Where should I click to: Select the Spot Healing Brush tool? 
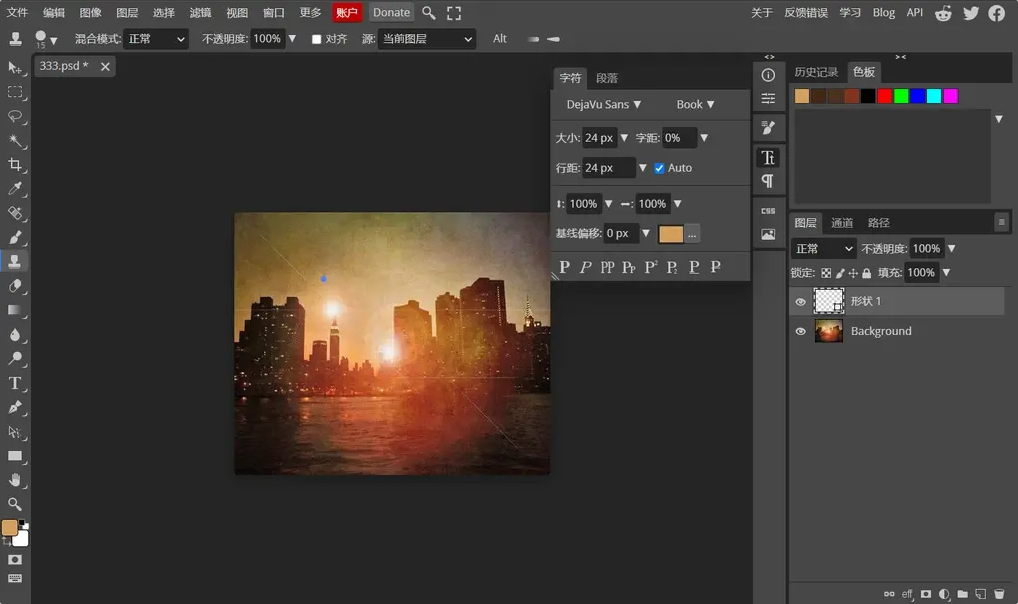(14, 213)
